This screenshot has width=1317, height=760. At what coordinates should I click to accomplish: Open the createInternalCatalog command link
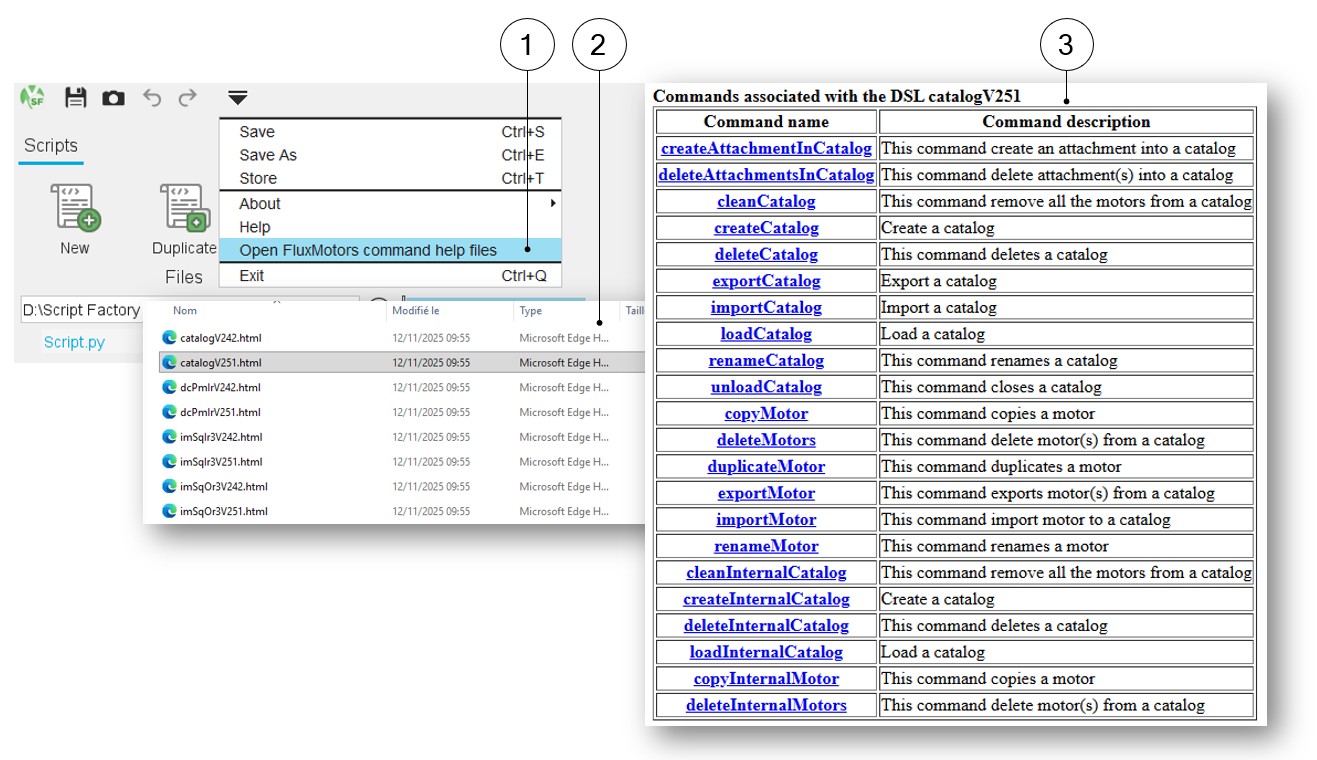pos(766,599)
